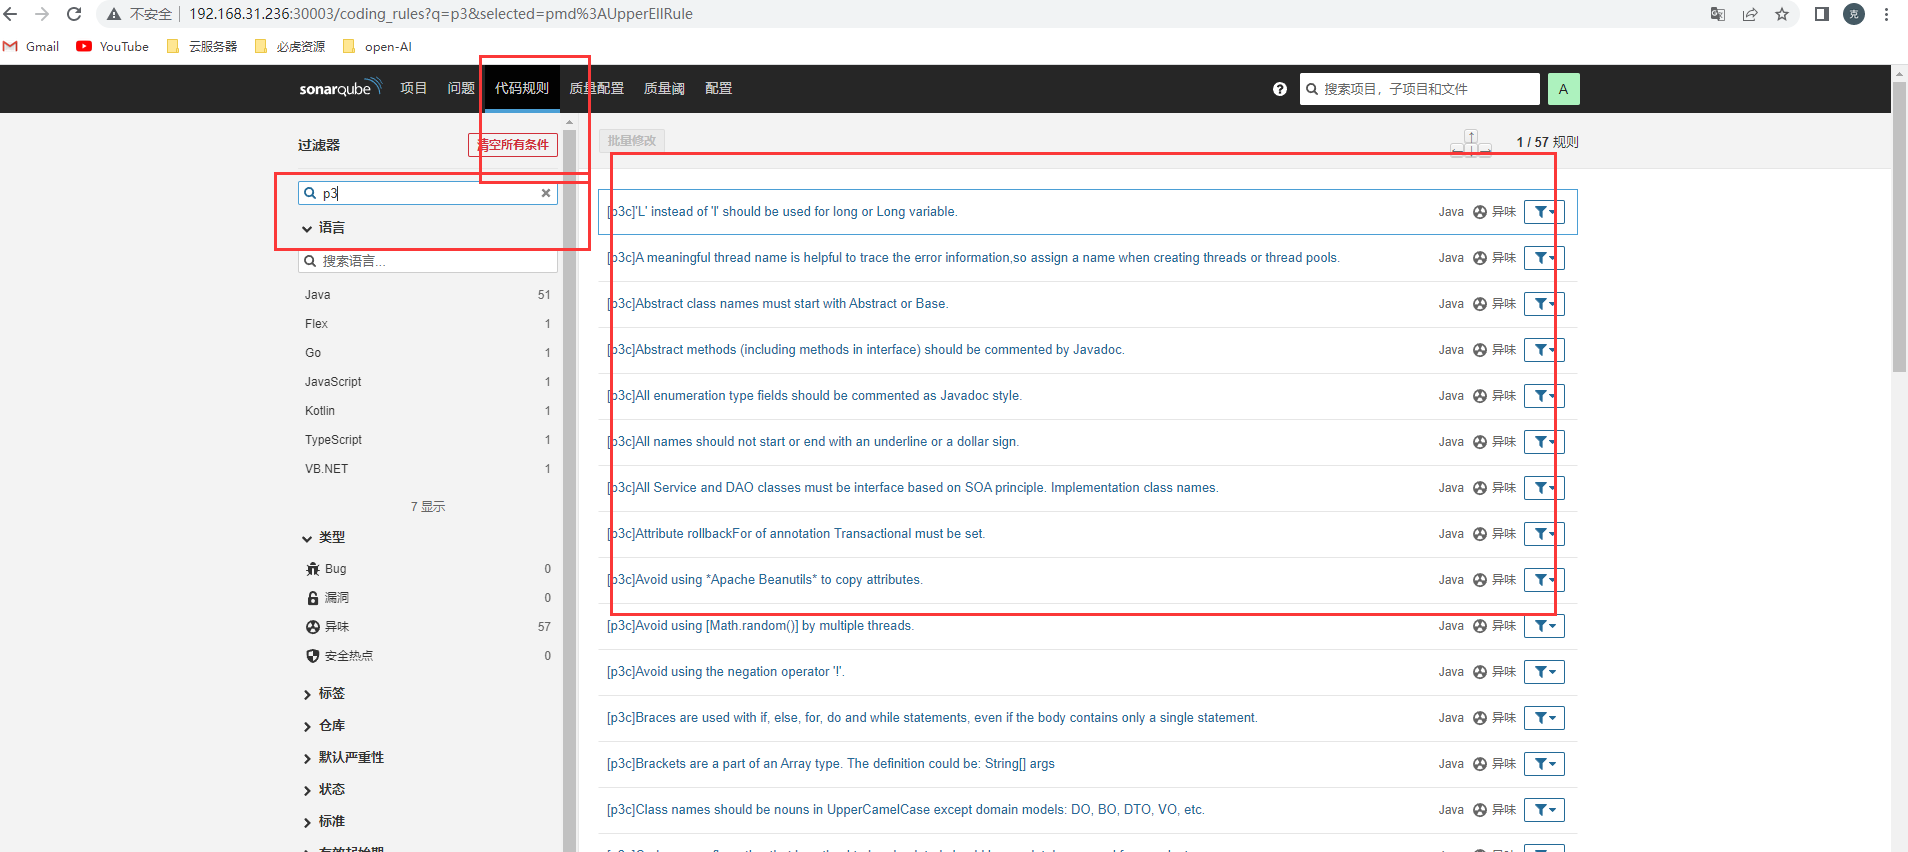Screen dimensions: 1908x852
Task: Open filter dropdown for UpperCamelCase class rule
Action: point(1544,810)
